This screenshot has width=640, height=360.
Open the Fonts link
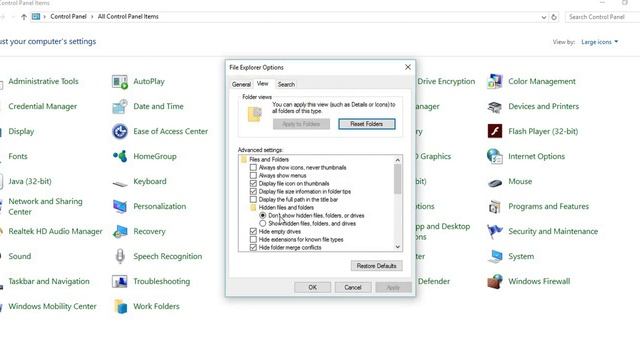pos(18,156)
